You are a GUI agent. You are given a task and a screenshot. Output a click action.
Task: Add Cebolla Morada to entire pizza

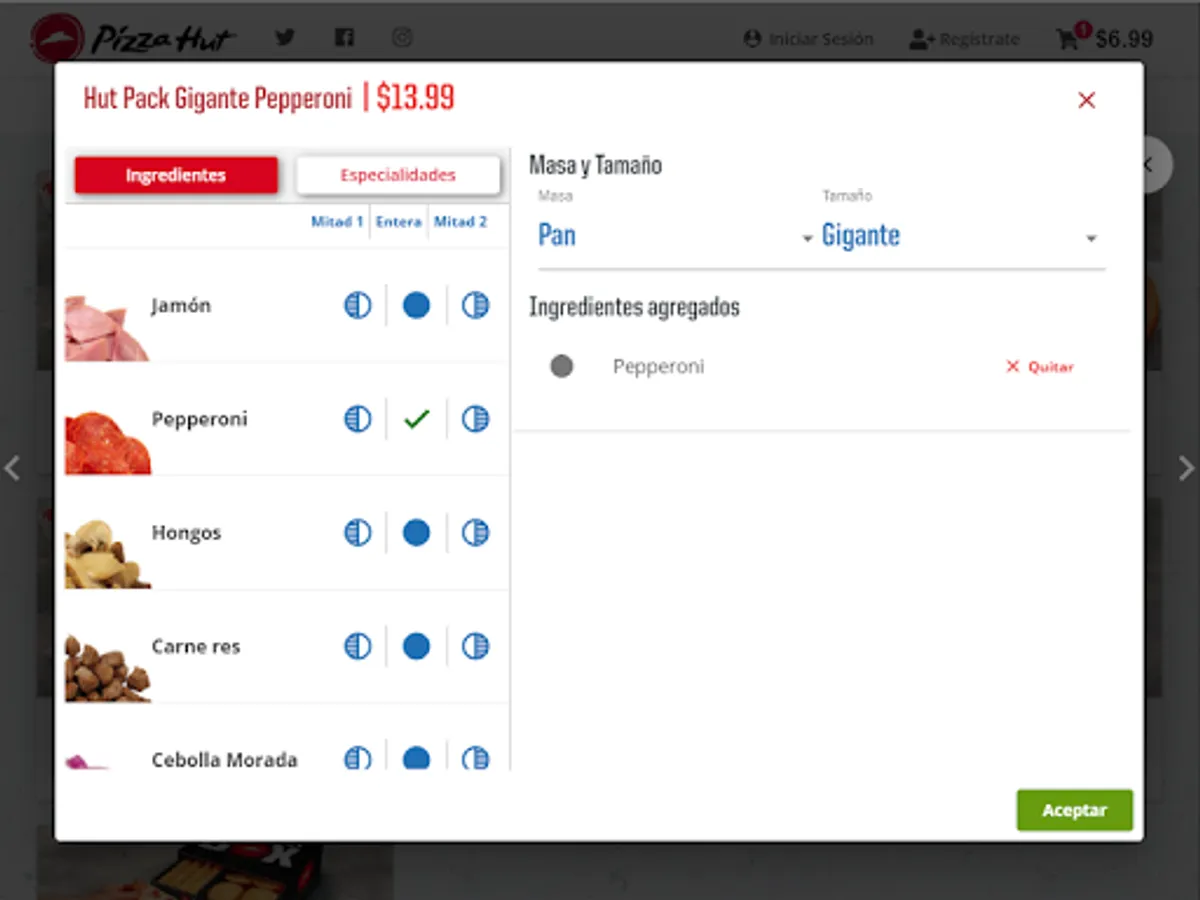(x=416, y=758)
